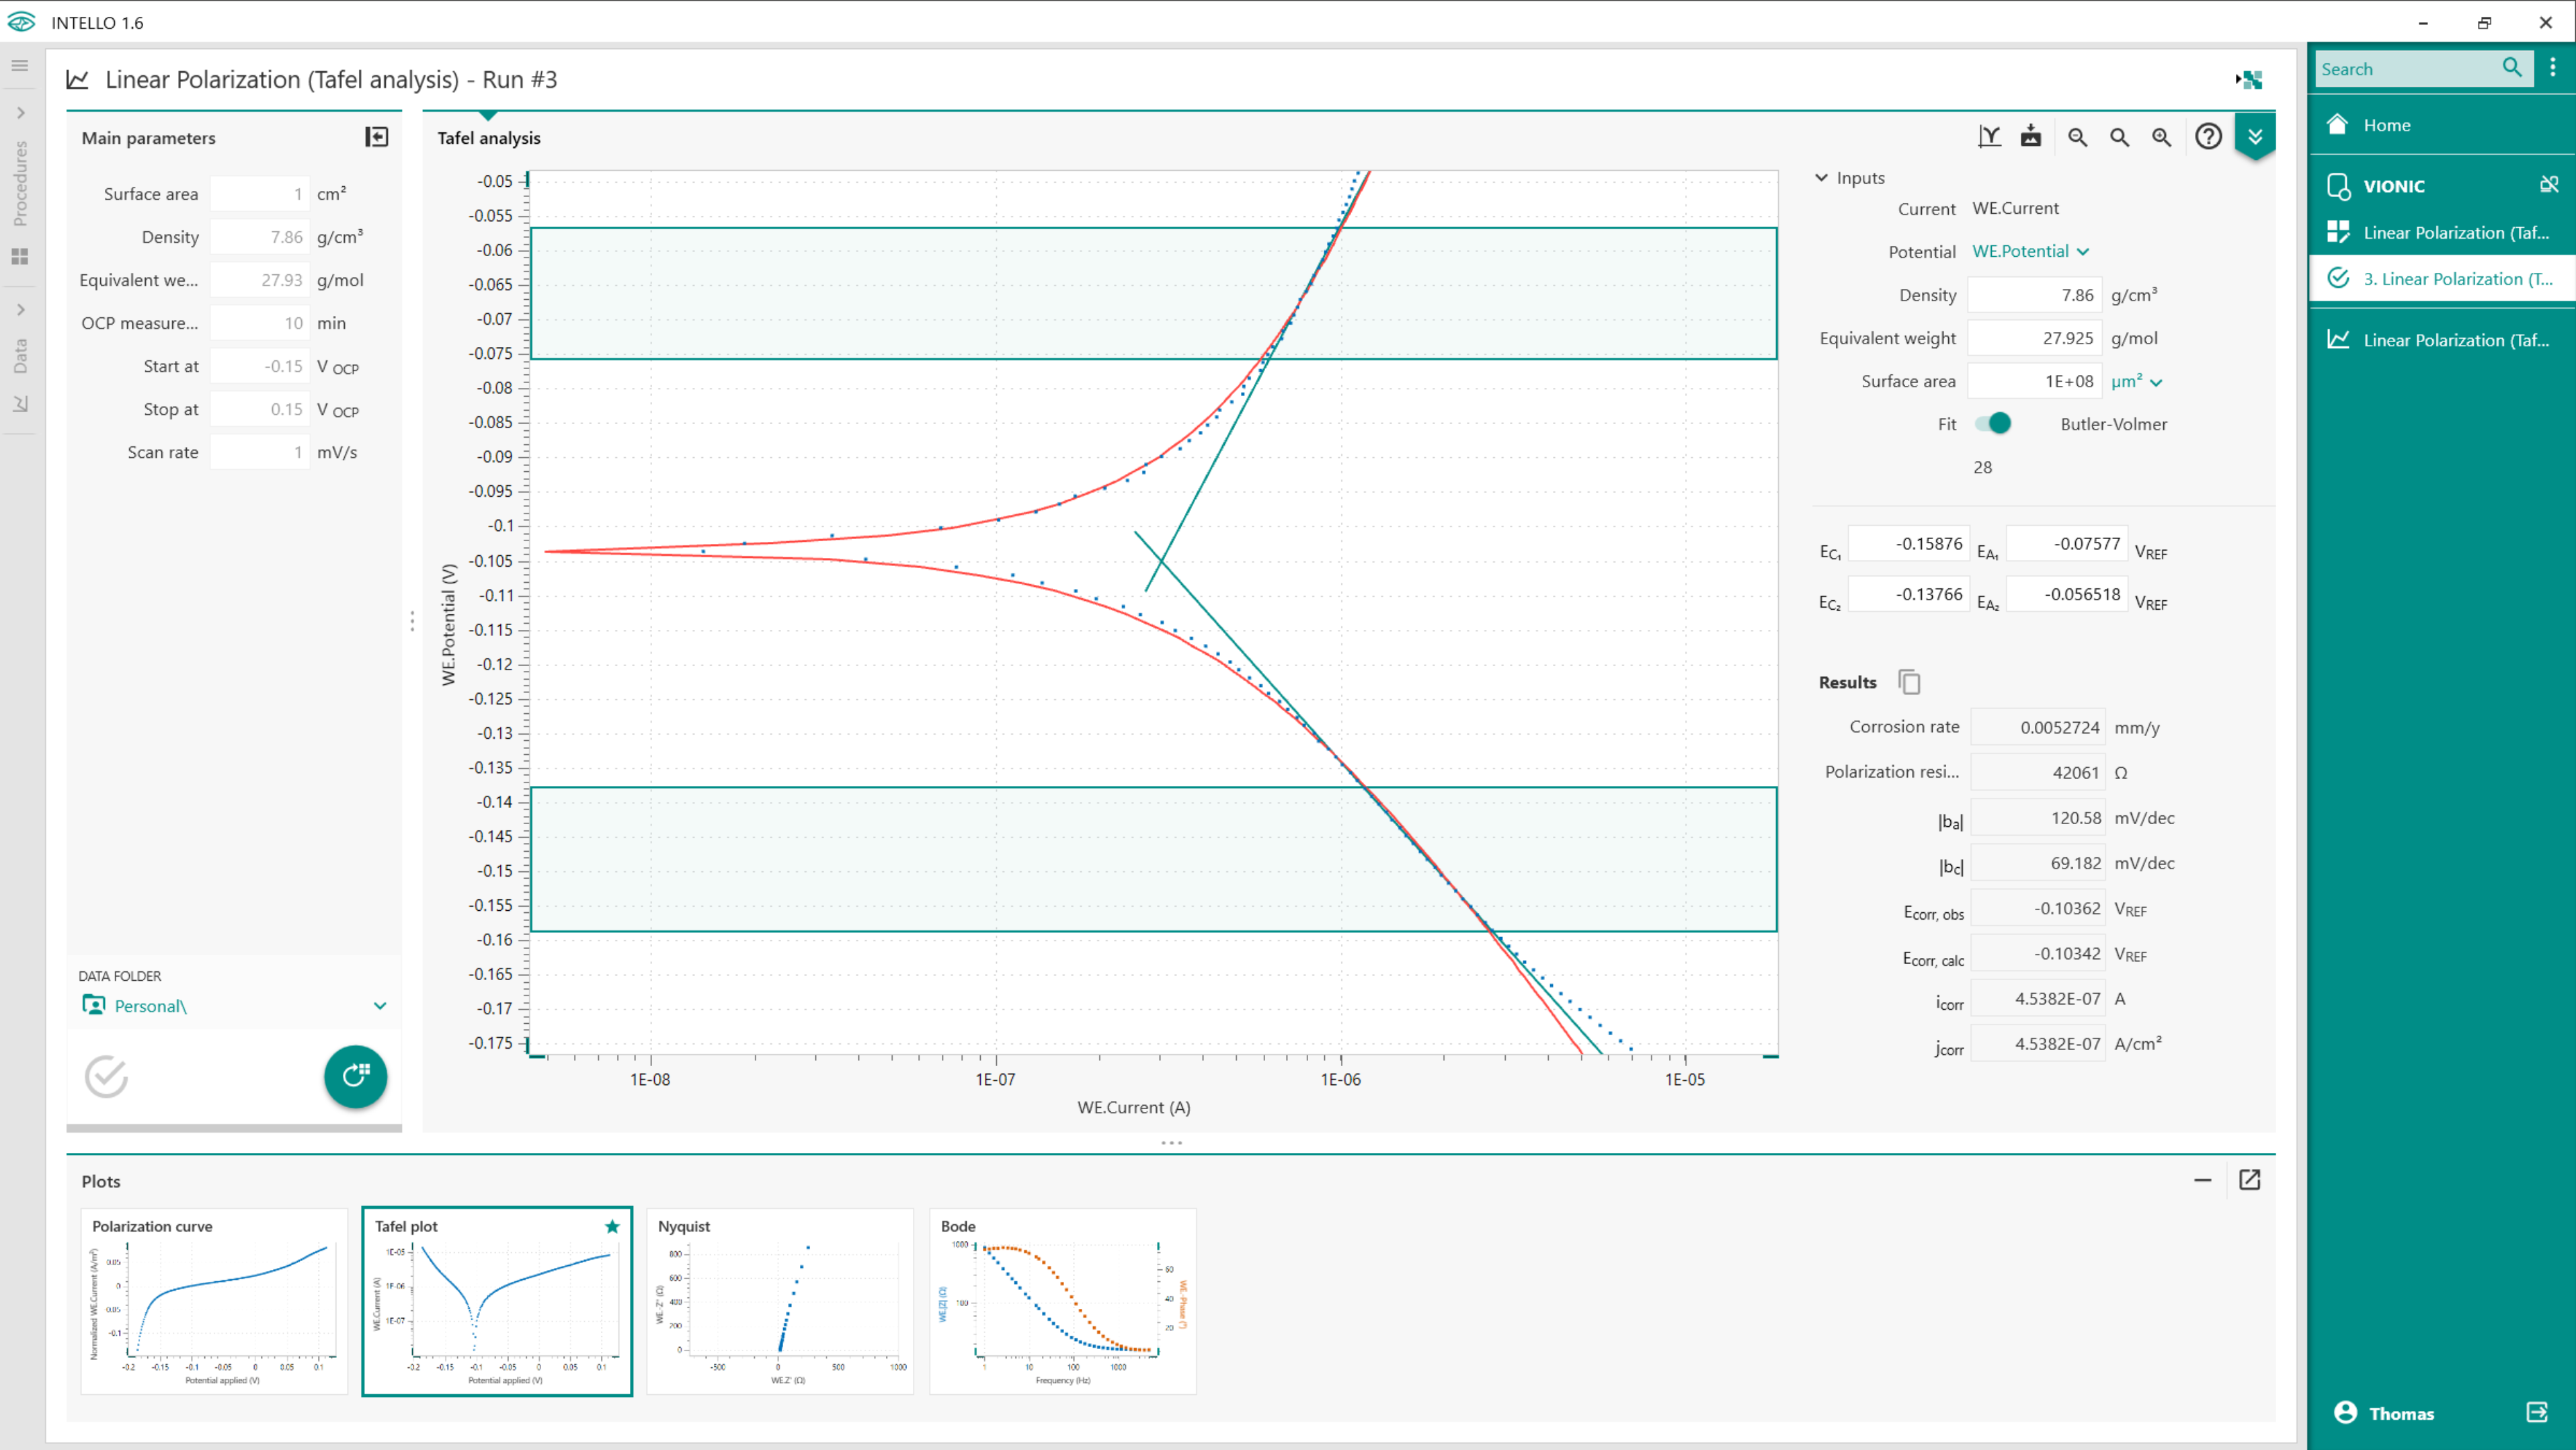Open the Nyquist plot thumbnail

pyautogui.click(x=780, y=1300)
